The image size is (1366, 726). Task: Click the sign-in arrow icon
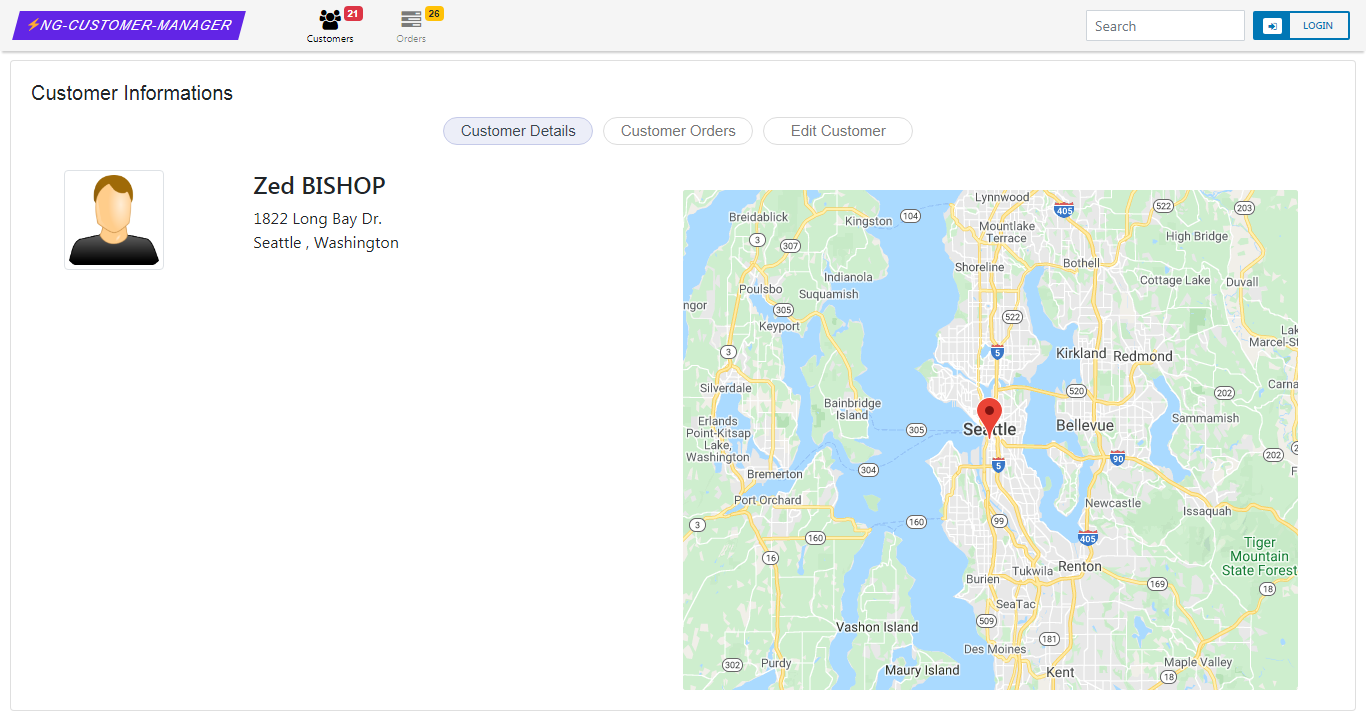(x=1272, y=26)
